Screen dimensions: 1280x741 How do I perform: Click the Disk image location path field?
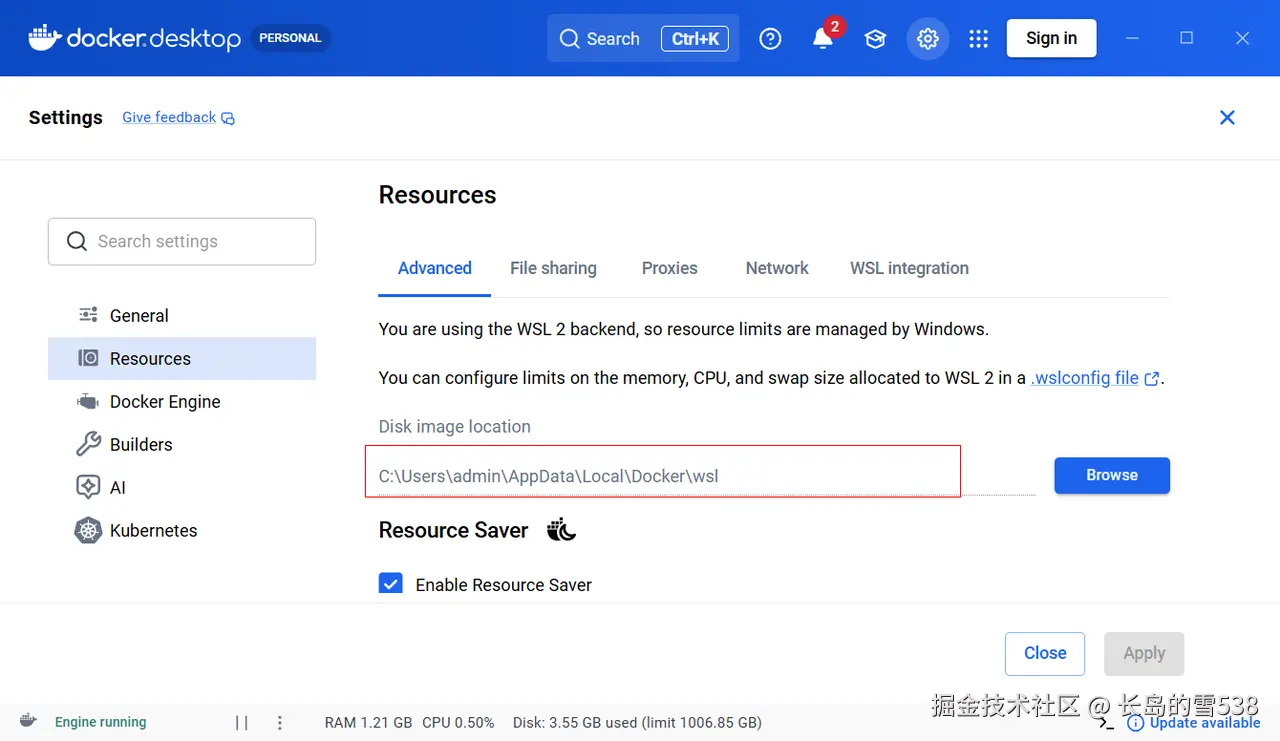706,476
